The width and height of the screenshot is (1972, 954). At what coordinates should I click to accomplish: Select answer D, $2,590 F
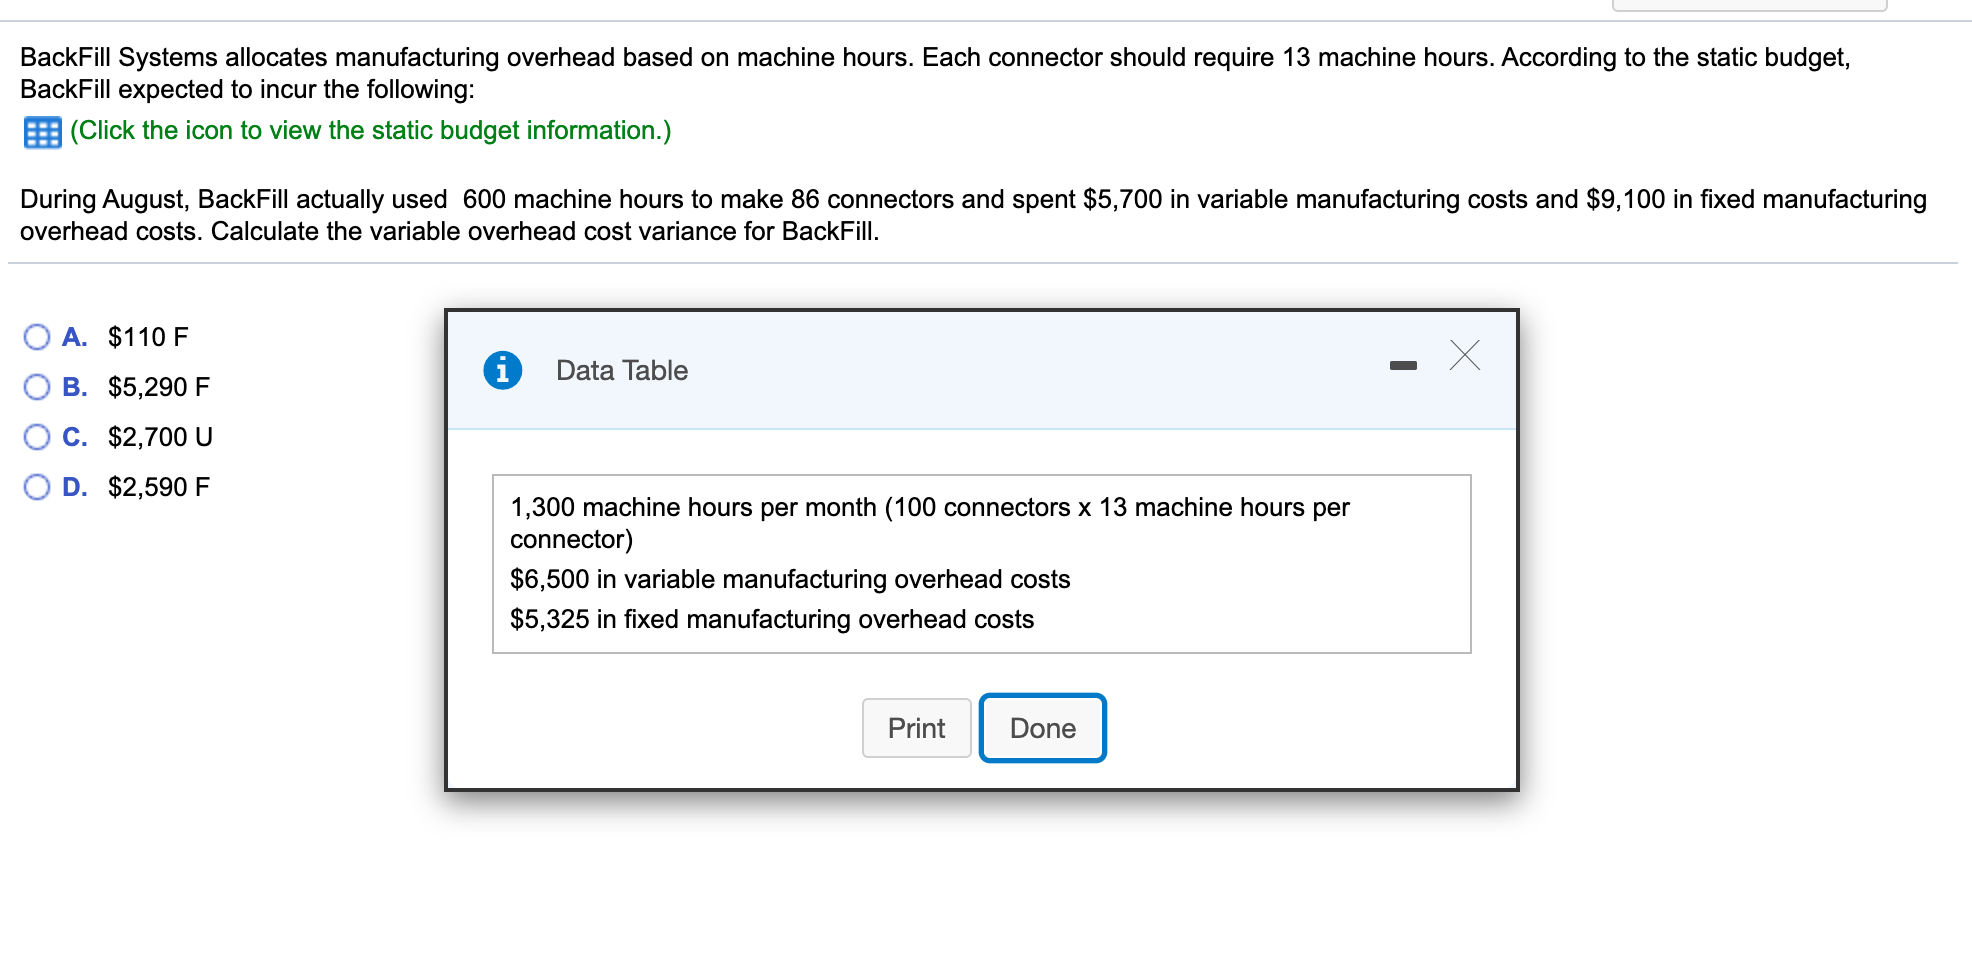pos(37,487)
